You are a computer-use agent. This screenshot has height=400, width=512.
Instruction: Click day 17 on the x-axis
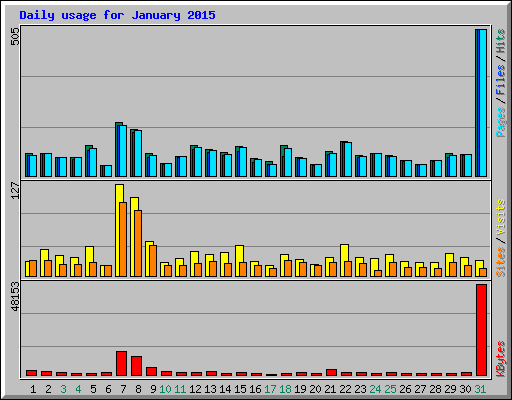click(270, 389)
